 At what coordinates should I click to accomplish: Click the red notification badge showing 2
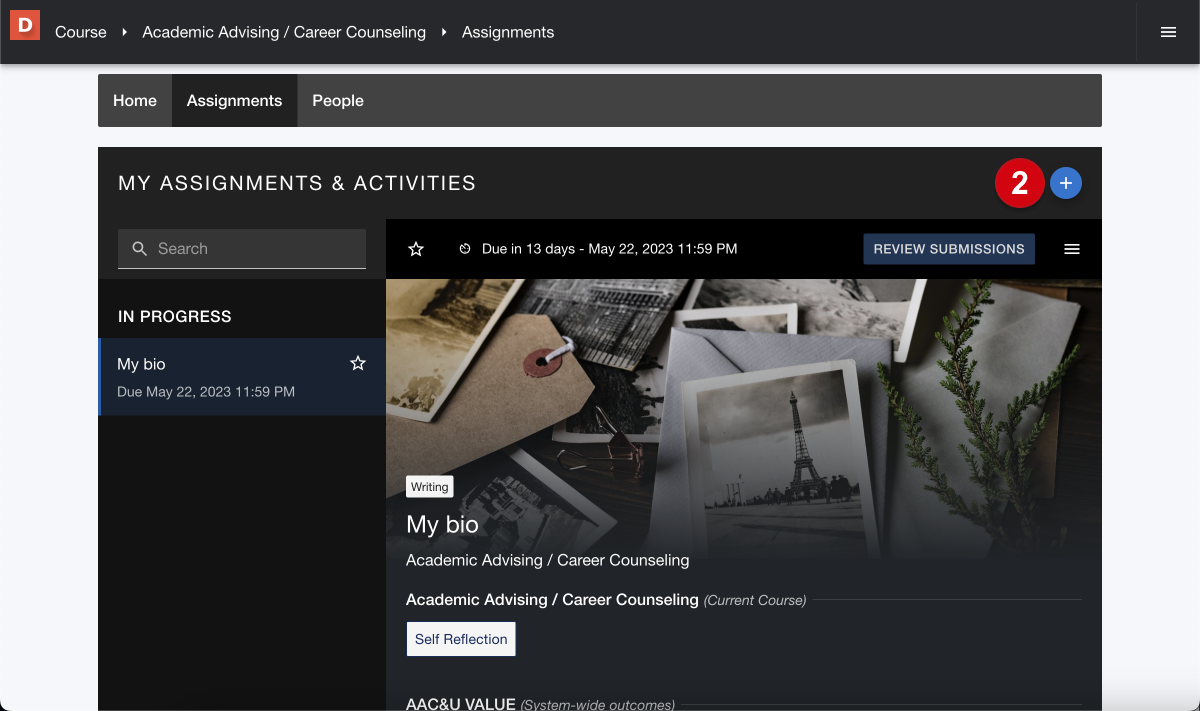click(x=1019, y=183)
